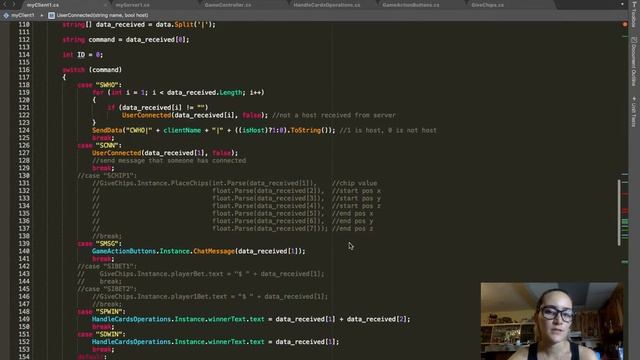Navigate back with the left arrow
The width and height of the screenshot is (640, 360).
click(6, 4)
